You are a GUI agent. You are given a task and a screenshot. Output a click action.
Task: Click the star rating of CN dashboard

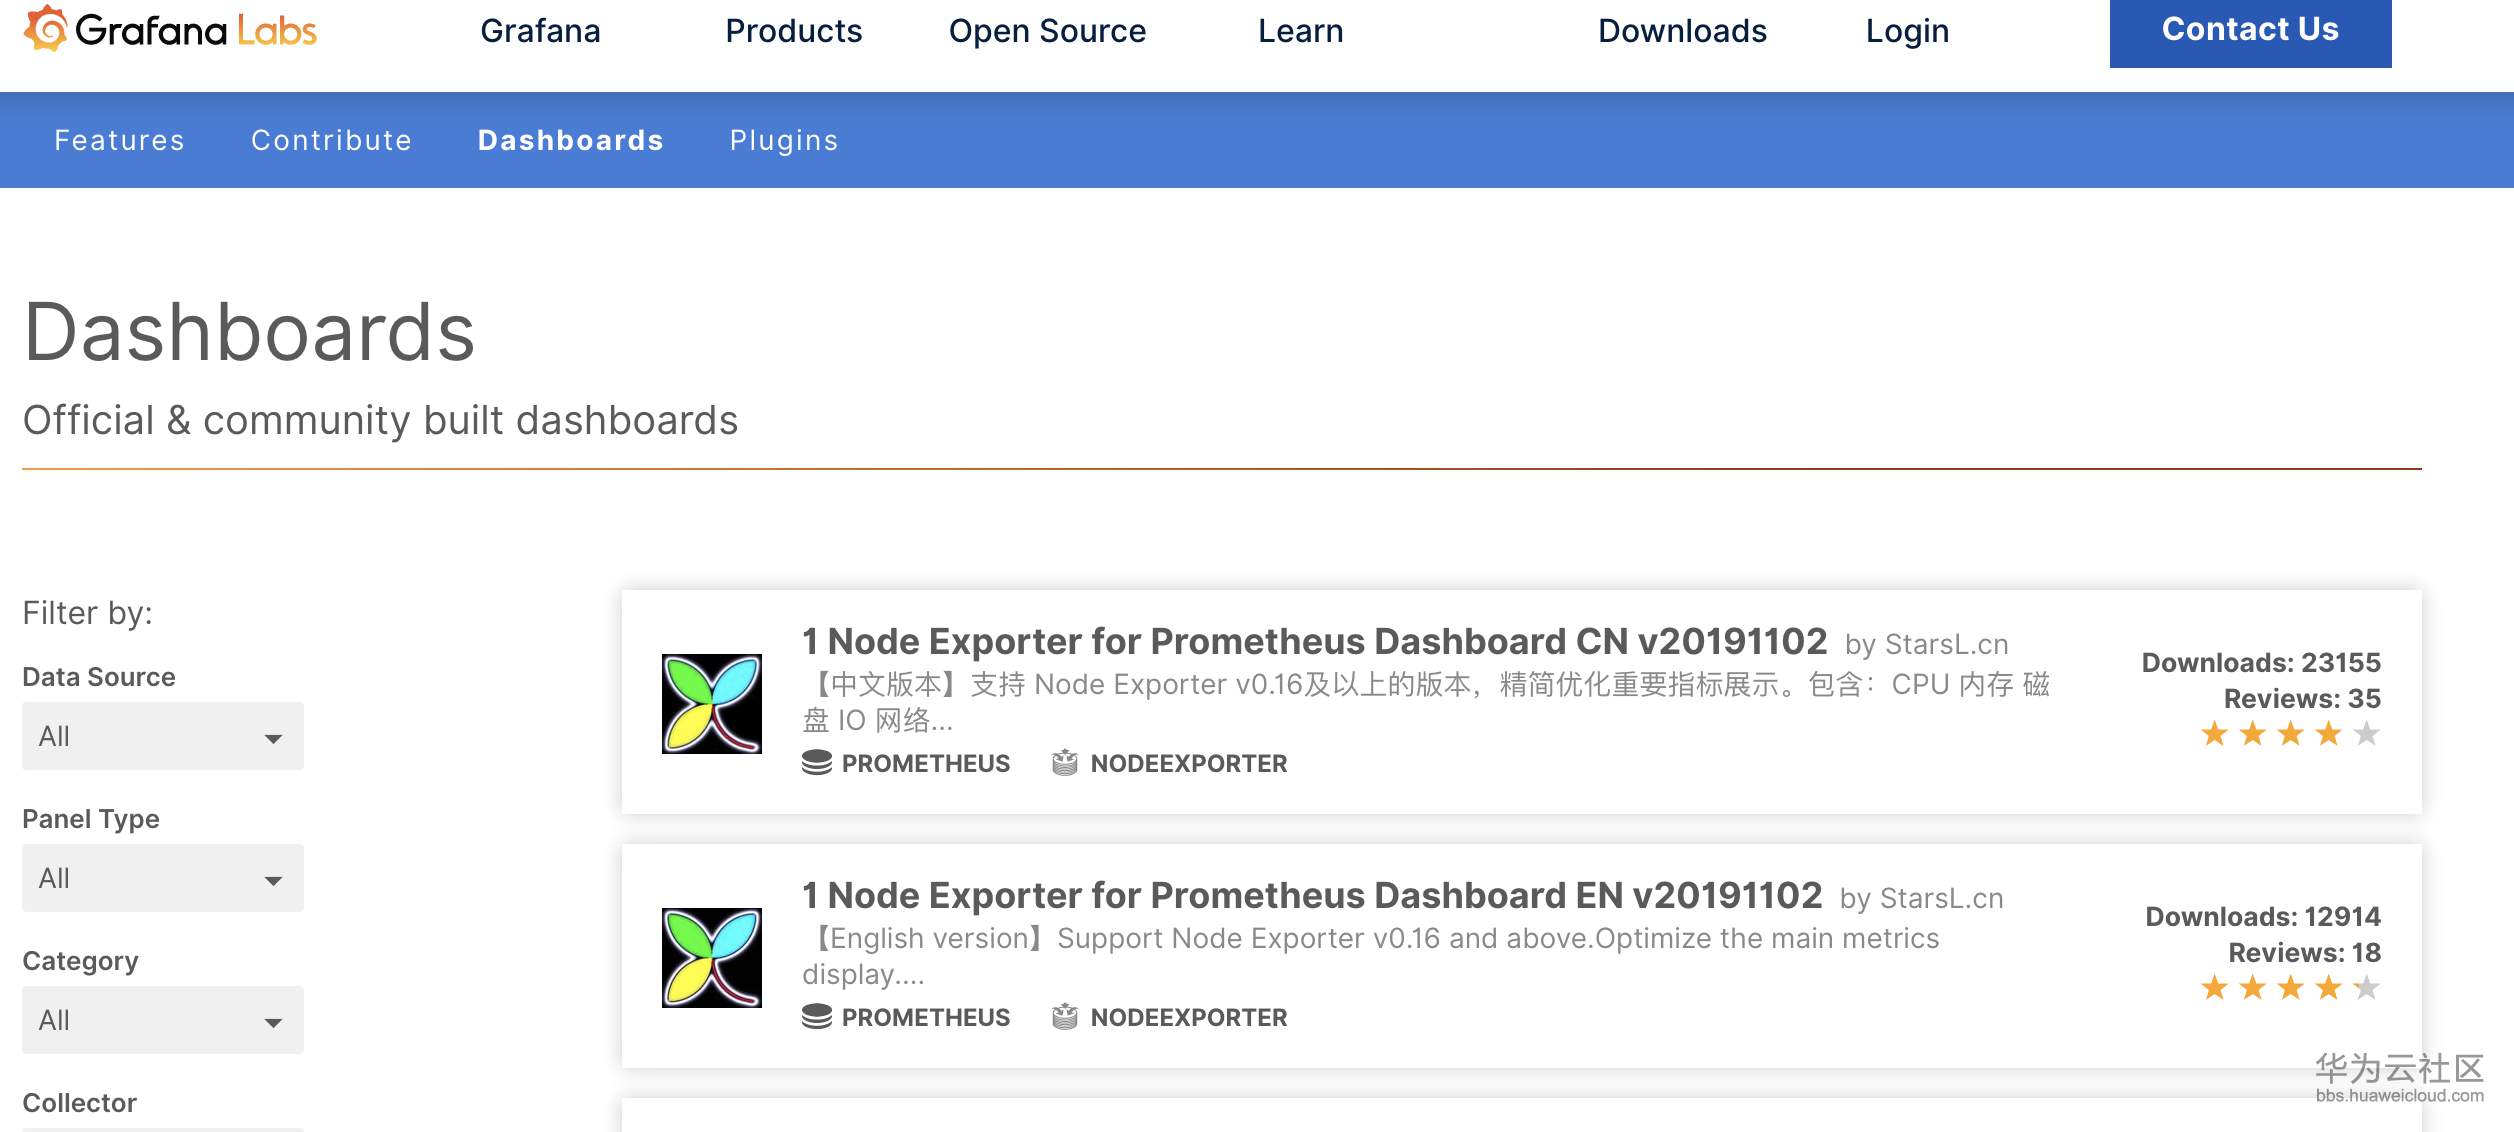[x=2289, y=735]
